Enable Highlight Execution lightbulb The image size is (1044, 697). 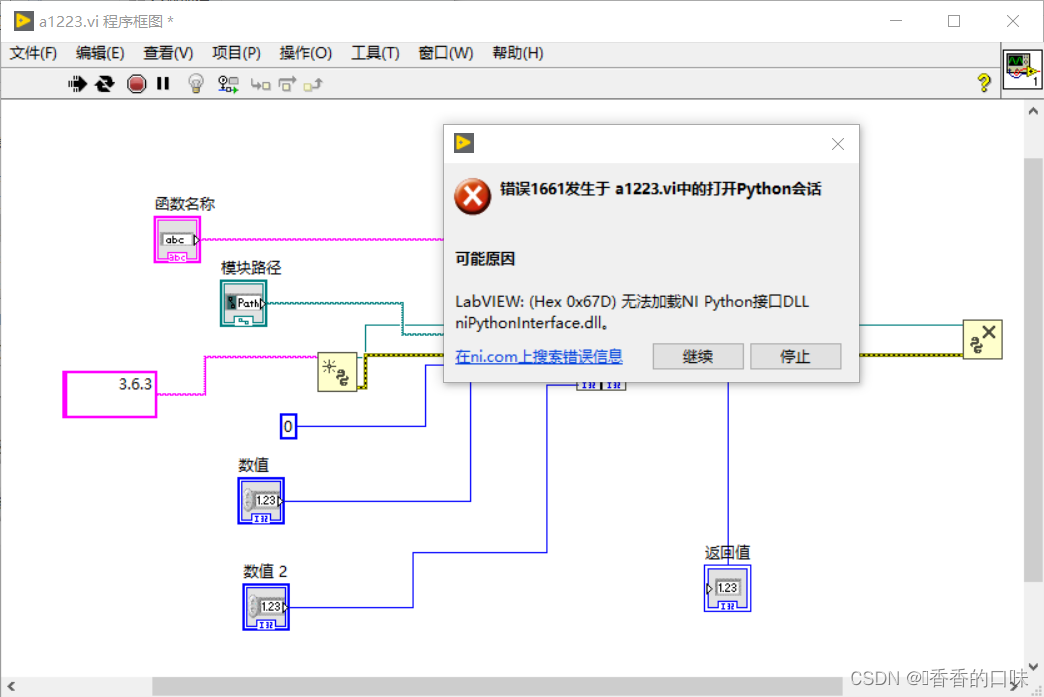[196, 84]
